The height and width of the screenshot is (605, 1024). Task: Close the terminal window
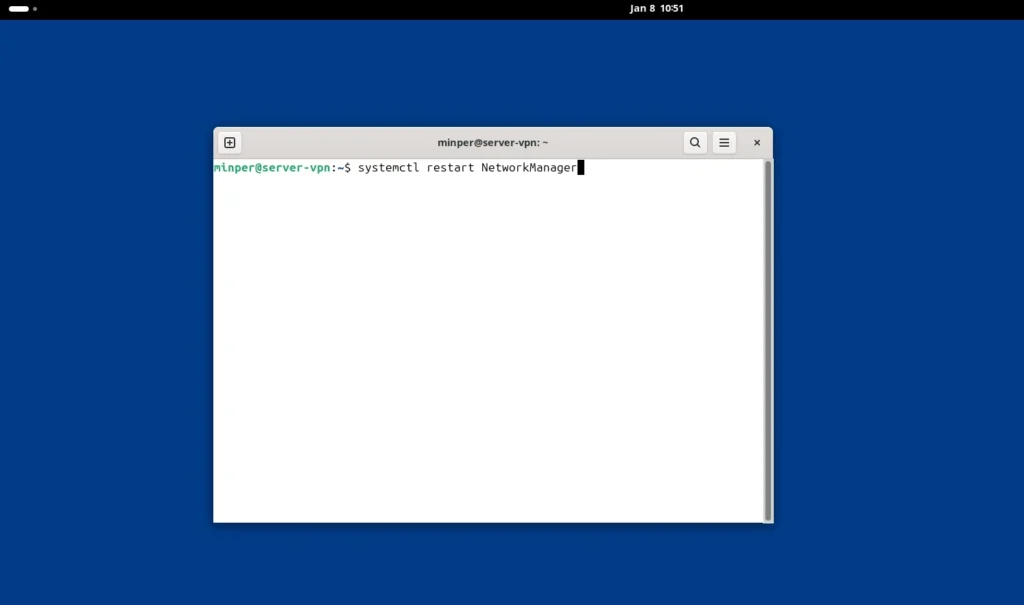point(757,142)
